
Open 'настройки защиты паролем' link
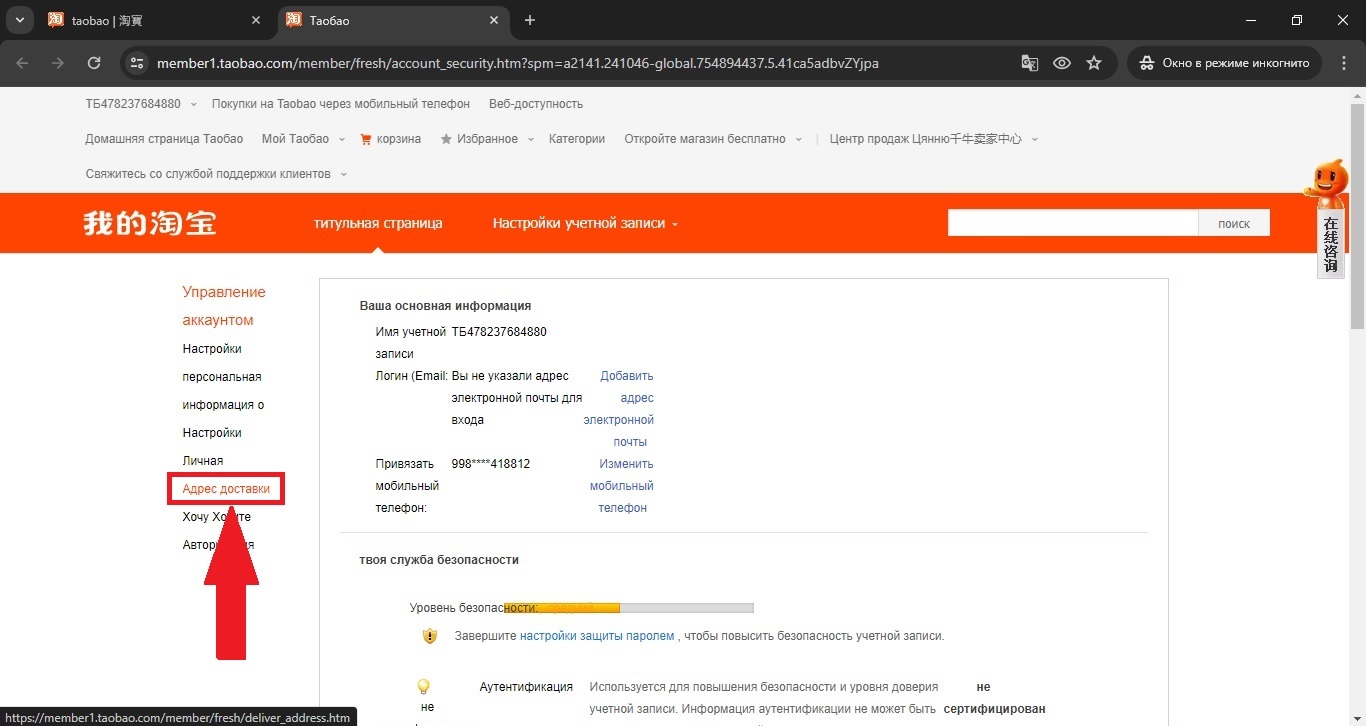[x=597, y=636]
